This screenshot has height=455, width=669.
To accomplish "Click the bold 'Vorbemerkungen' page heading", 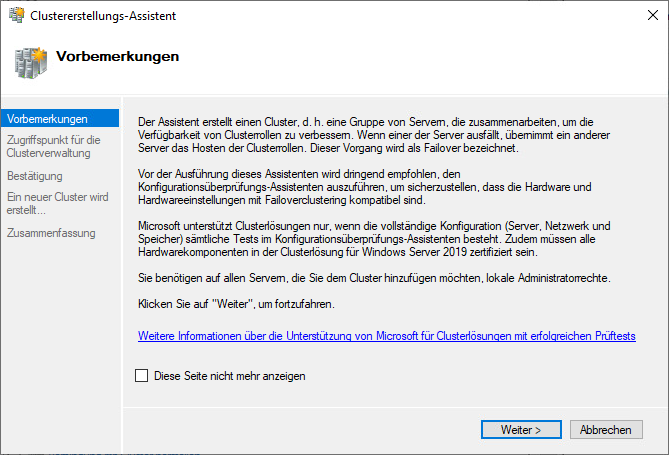I will coord(118,57).
